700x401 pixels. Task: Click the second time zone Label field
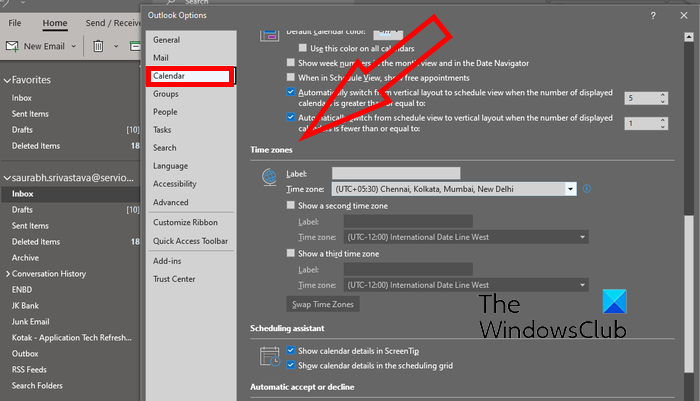click(408, 221)
